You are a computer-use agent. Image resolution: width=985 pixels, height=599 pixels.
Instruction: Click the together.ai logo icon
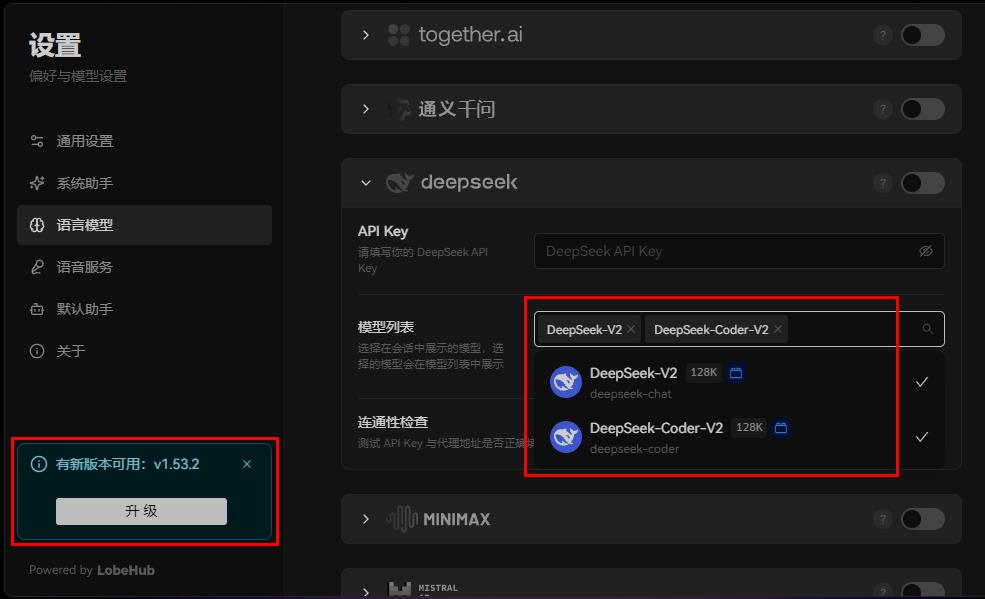398,35
